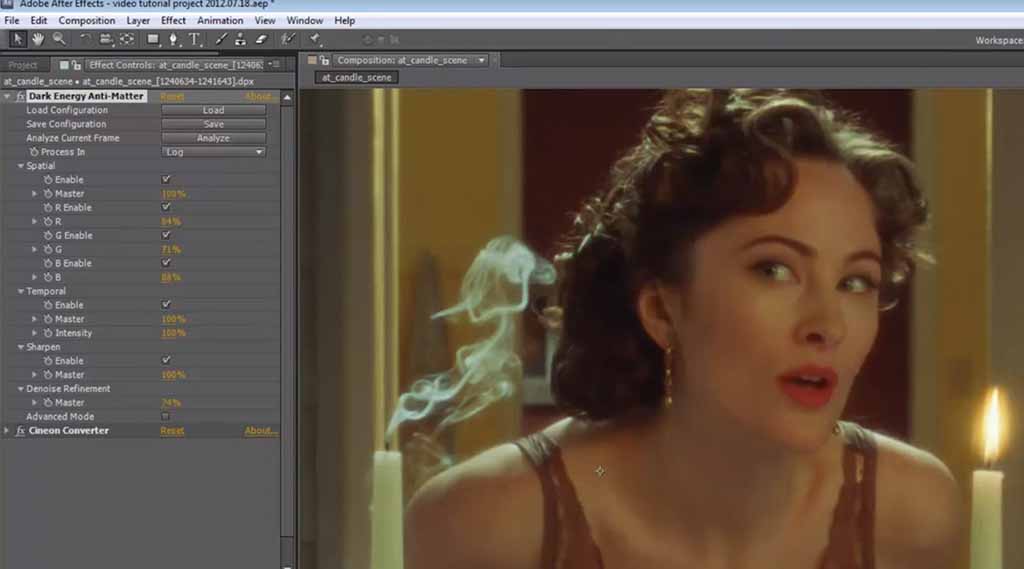
Task: Open the Edit menu
Action: tap(39, 21)
